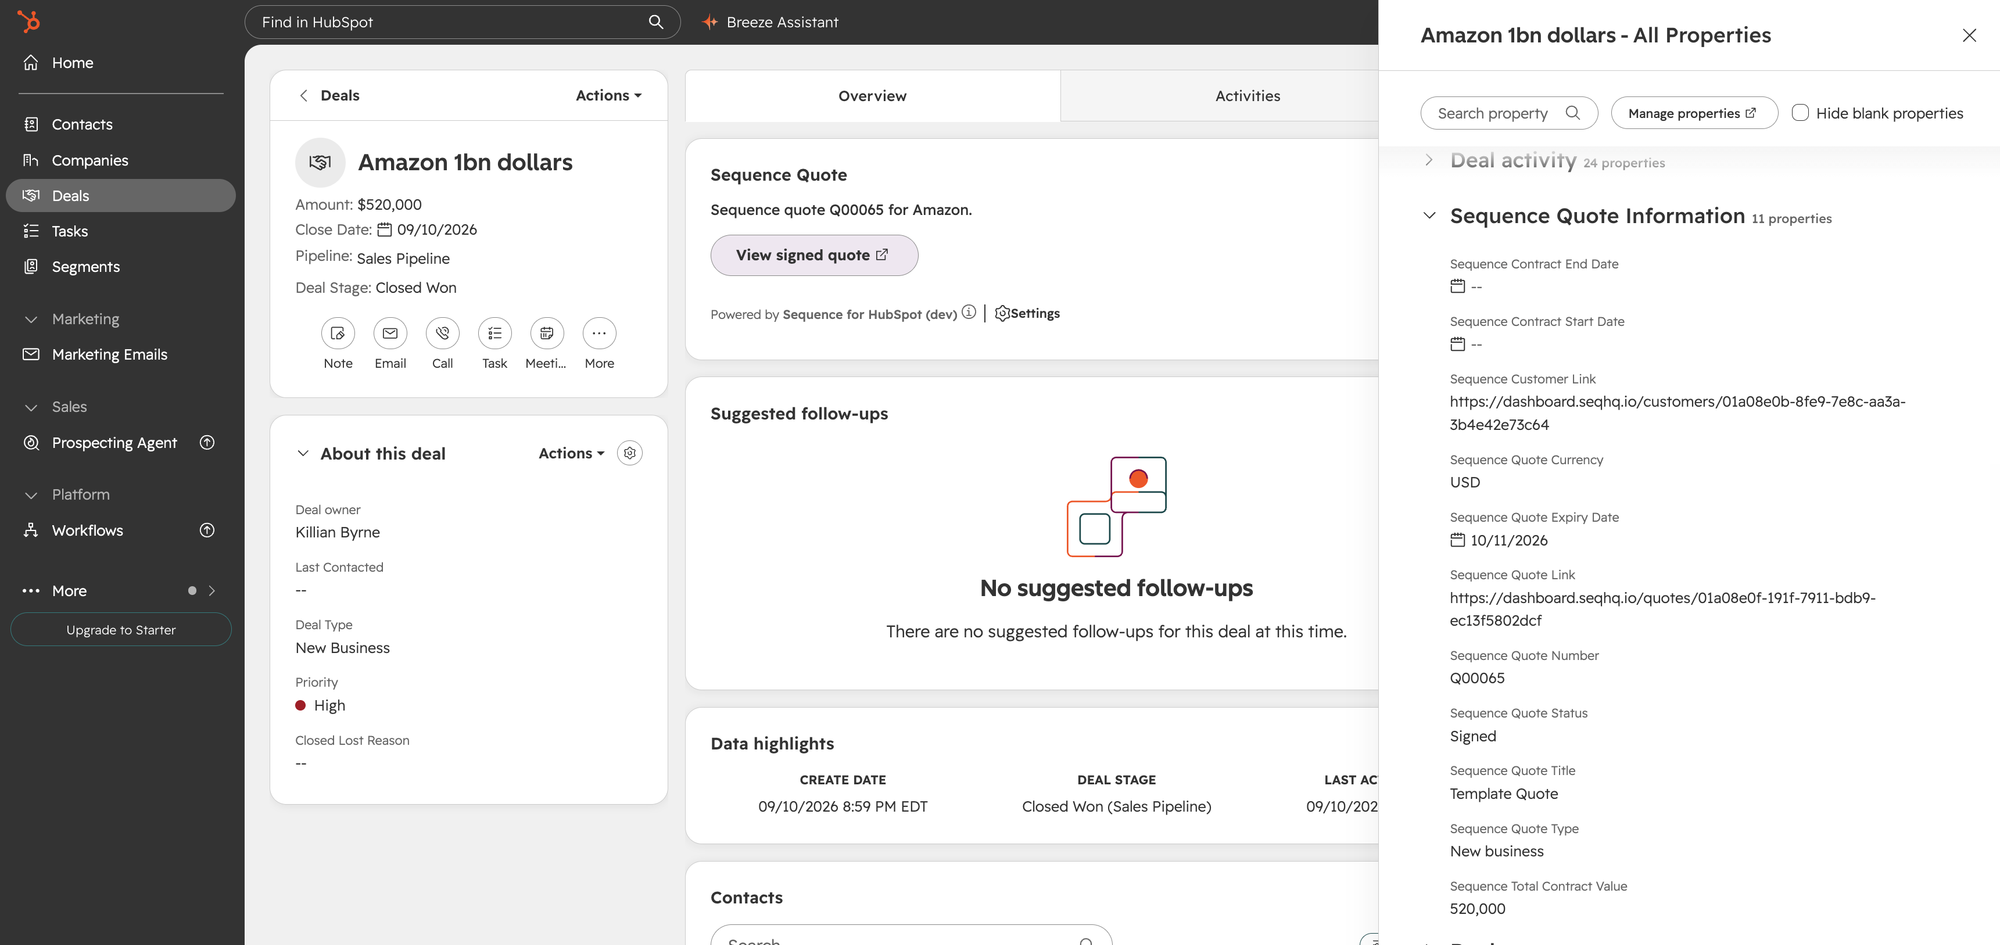
Task: Collapse the Sales sidebar section
Action: click(31, 407)
